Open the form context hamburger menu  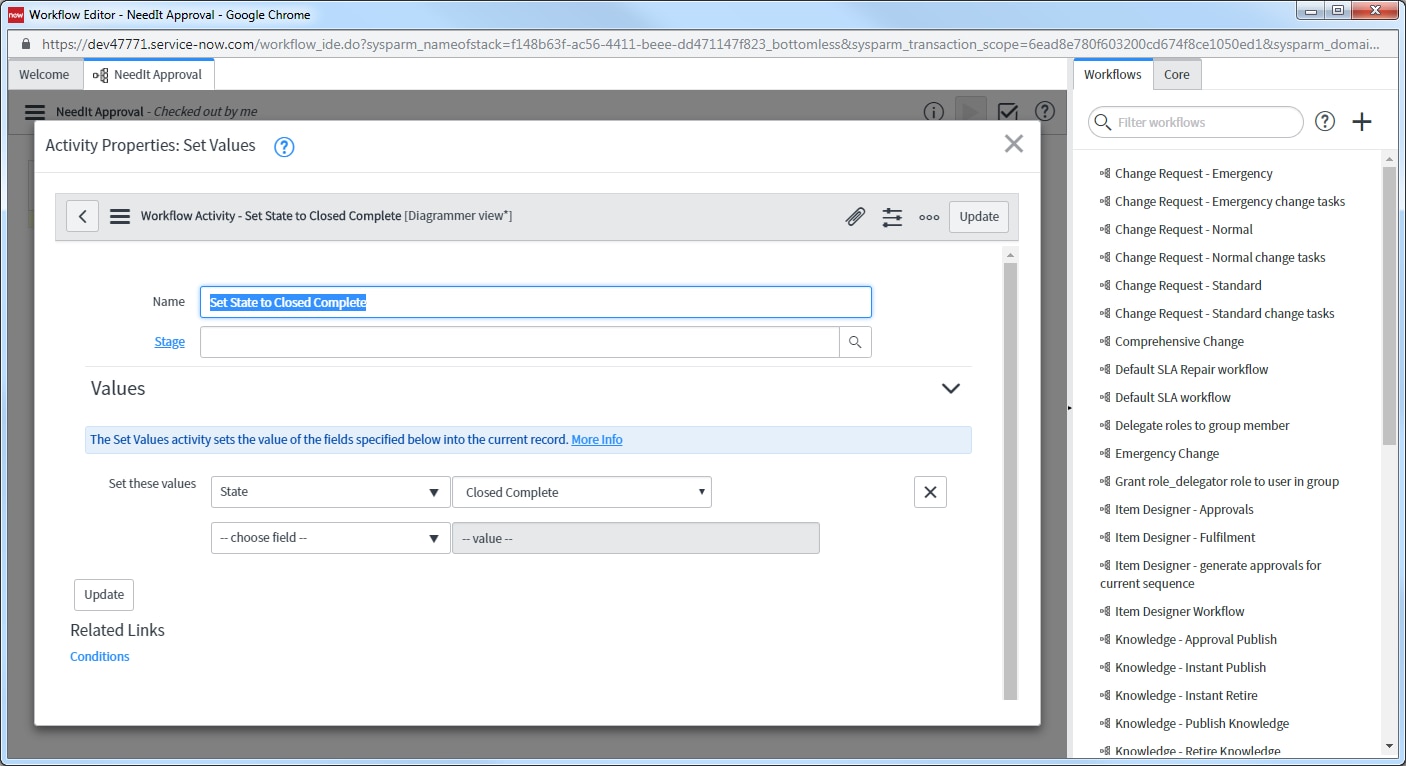coord(120,216)
